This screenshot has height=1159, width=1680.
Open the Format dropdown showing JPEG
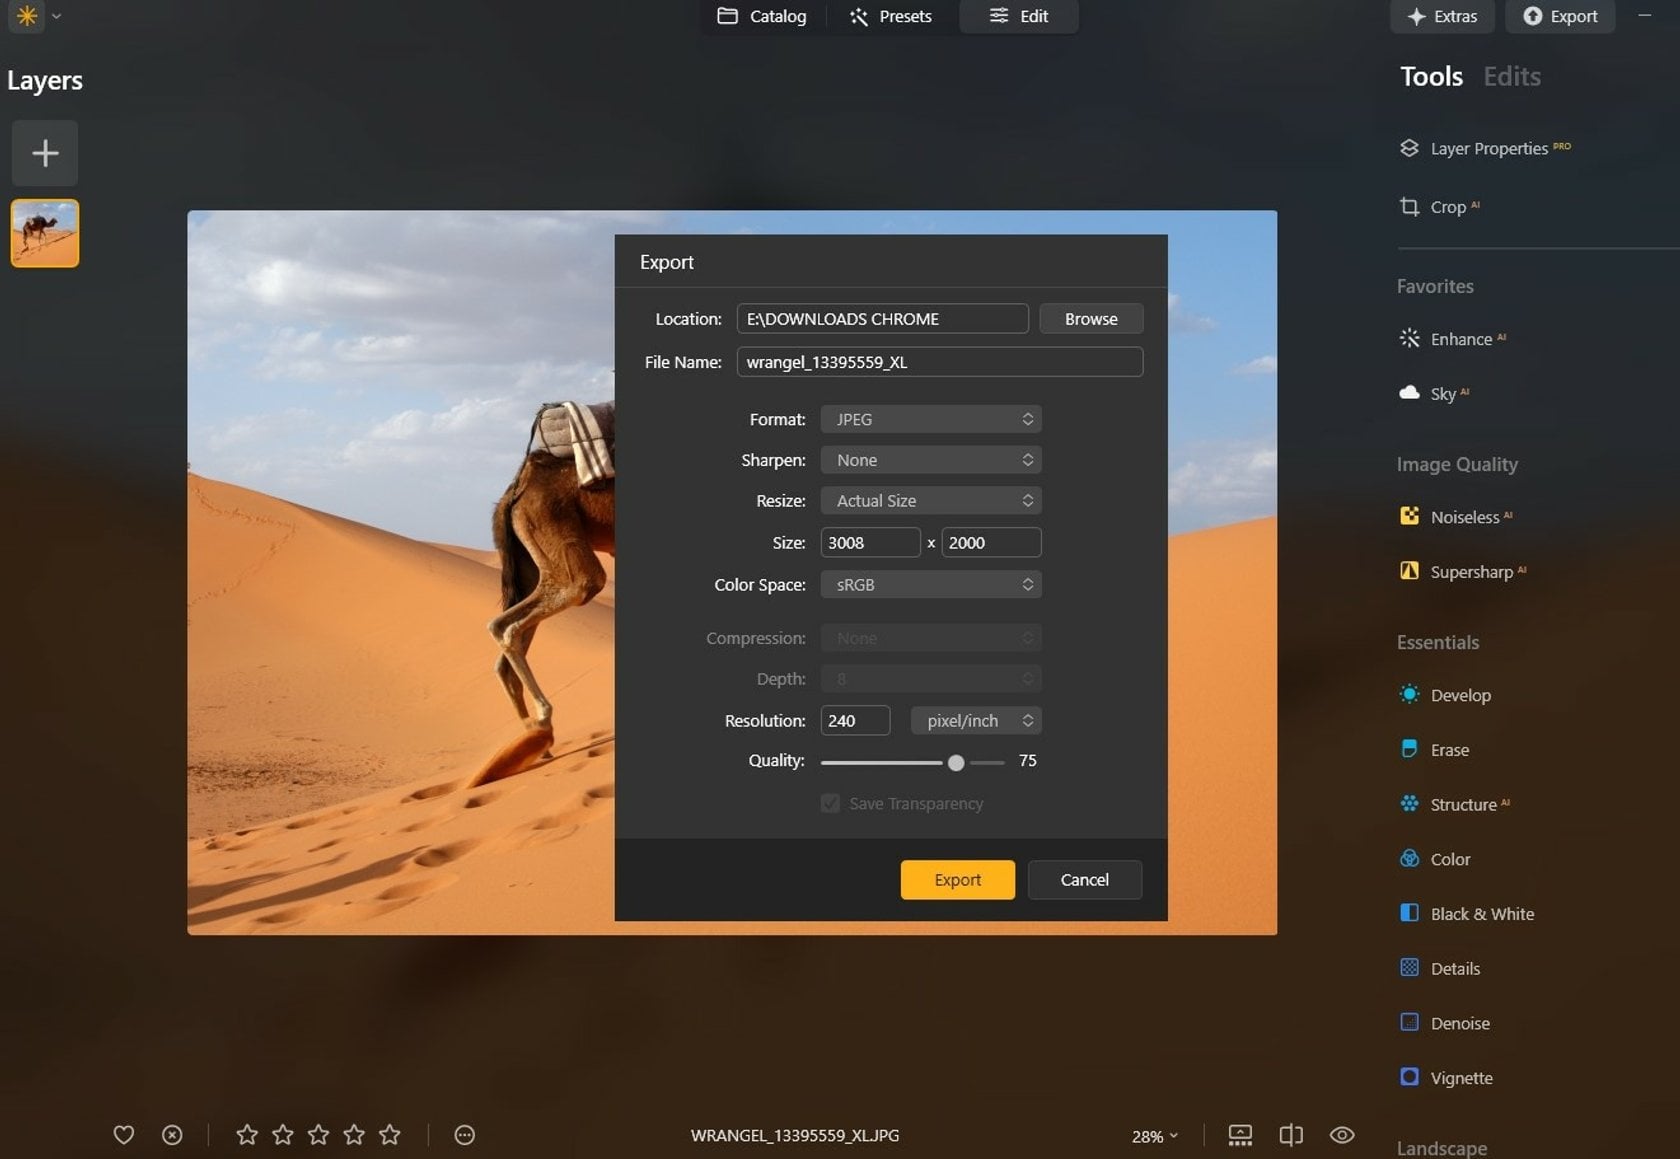[x=930, y=420]
